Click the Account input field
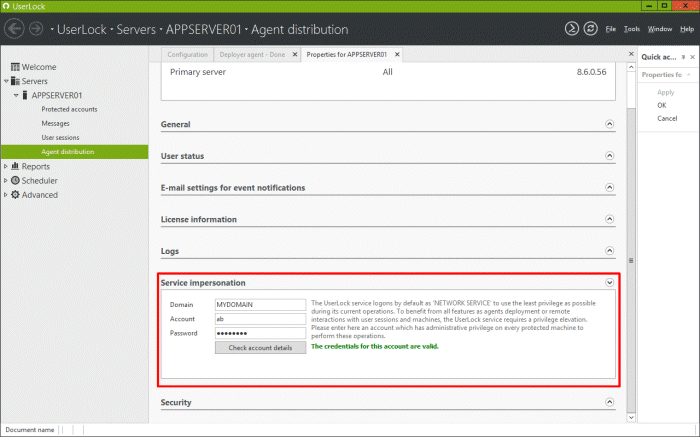 (260, 319)
